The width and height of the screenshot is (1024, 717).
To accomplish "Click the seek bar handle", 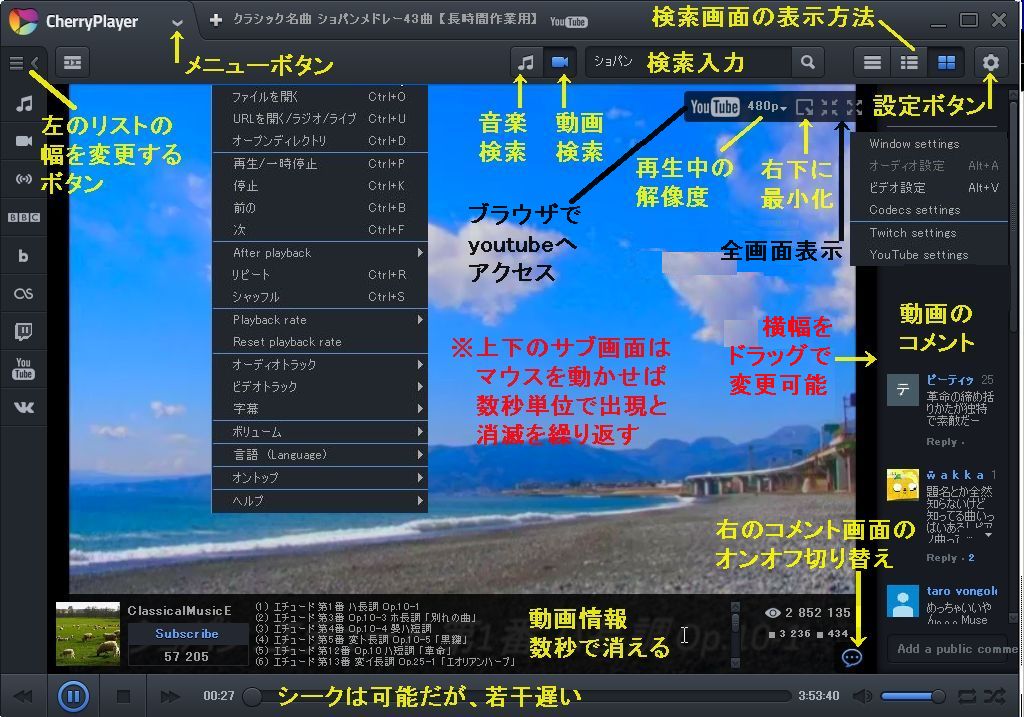I will click(251, 697).
